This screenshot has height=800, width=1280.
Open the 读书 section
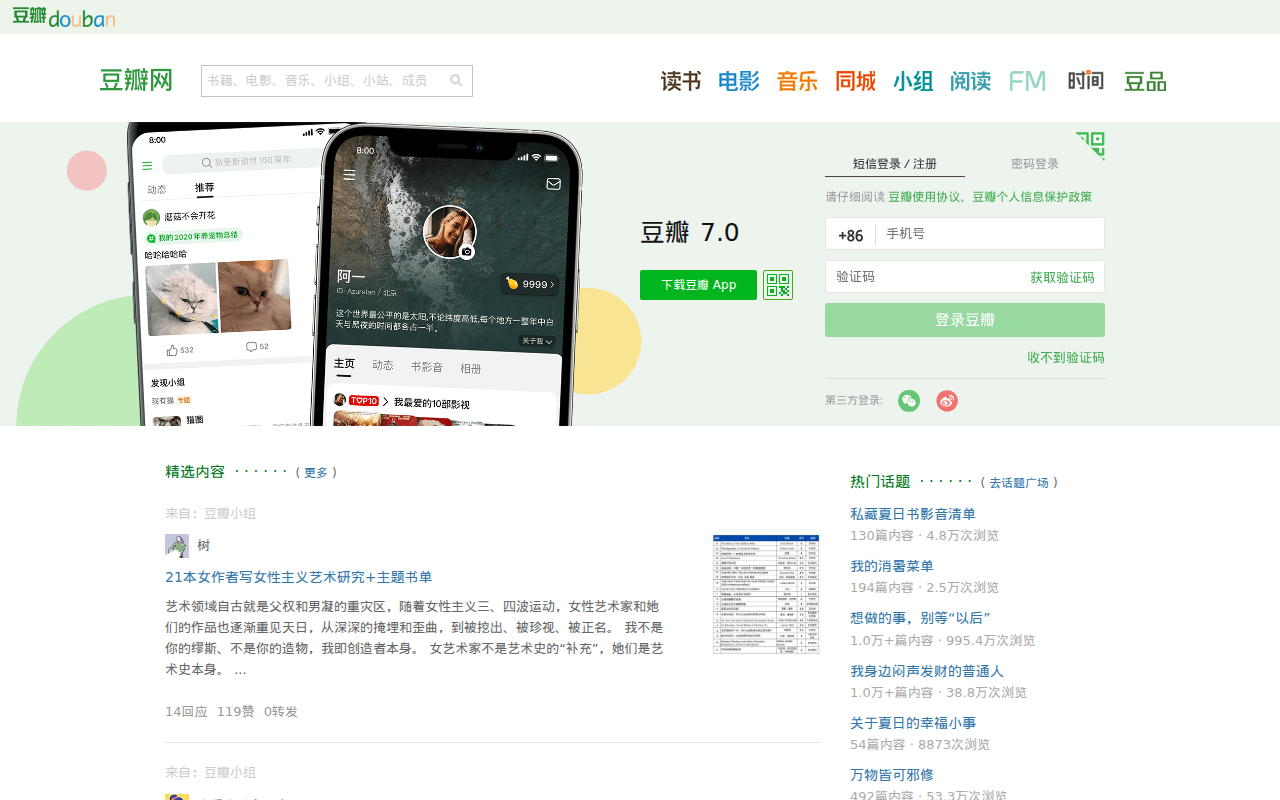point(681,82)
